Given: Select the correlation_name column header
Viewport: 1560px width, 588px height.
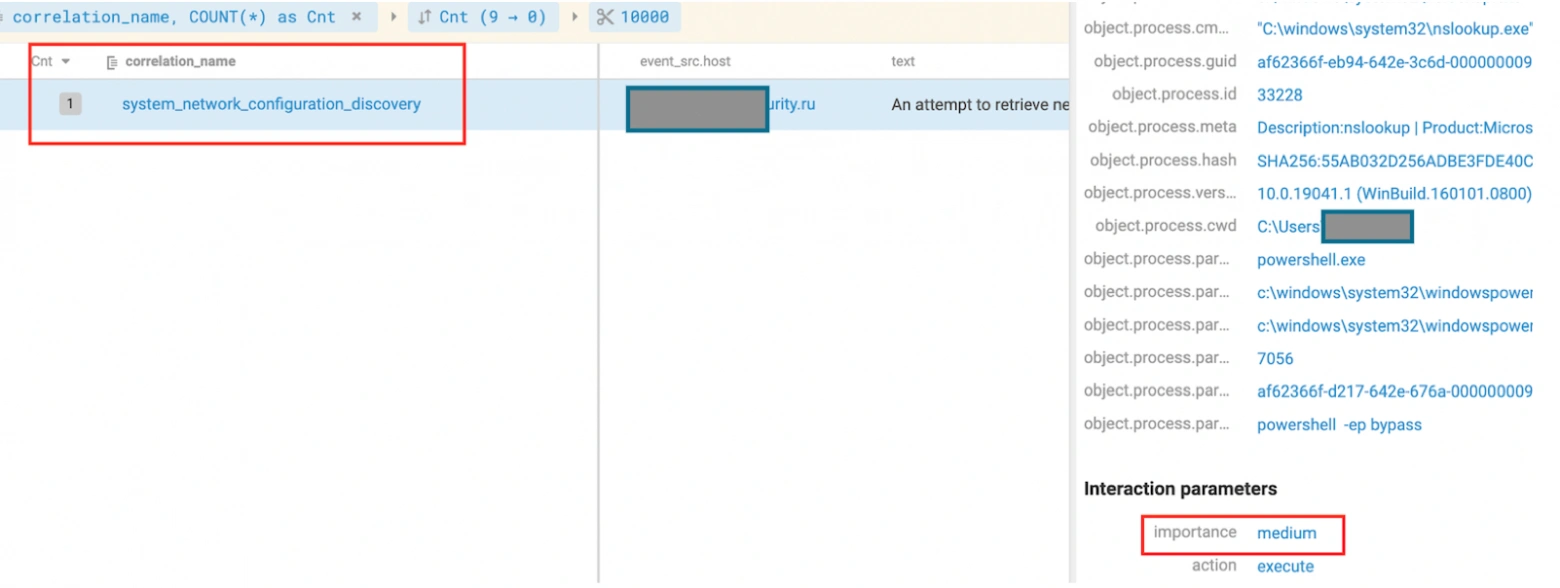Looking at the screenshot, I should click(x=180, y=62).
